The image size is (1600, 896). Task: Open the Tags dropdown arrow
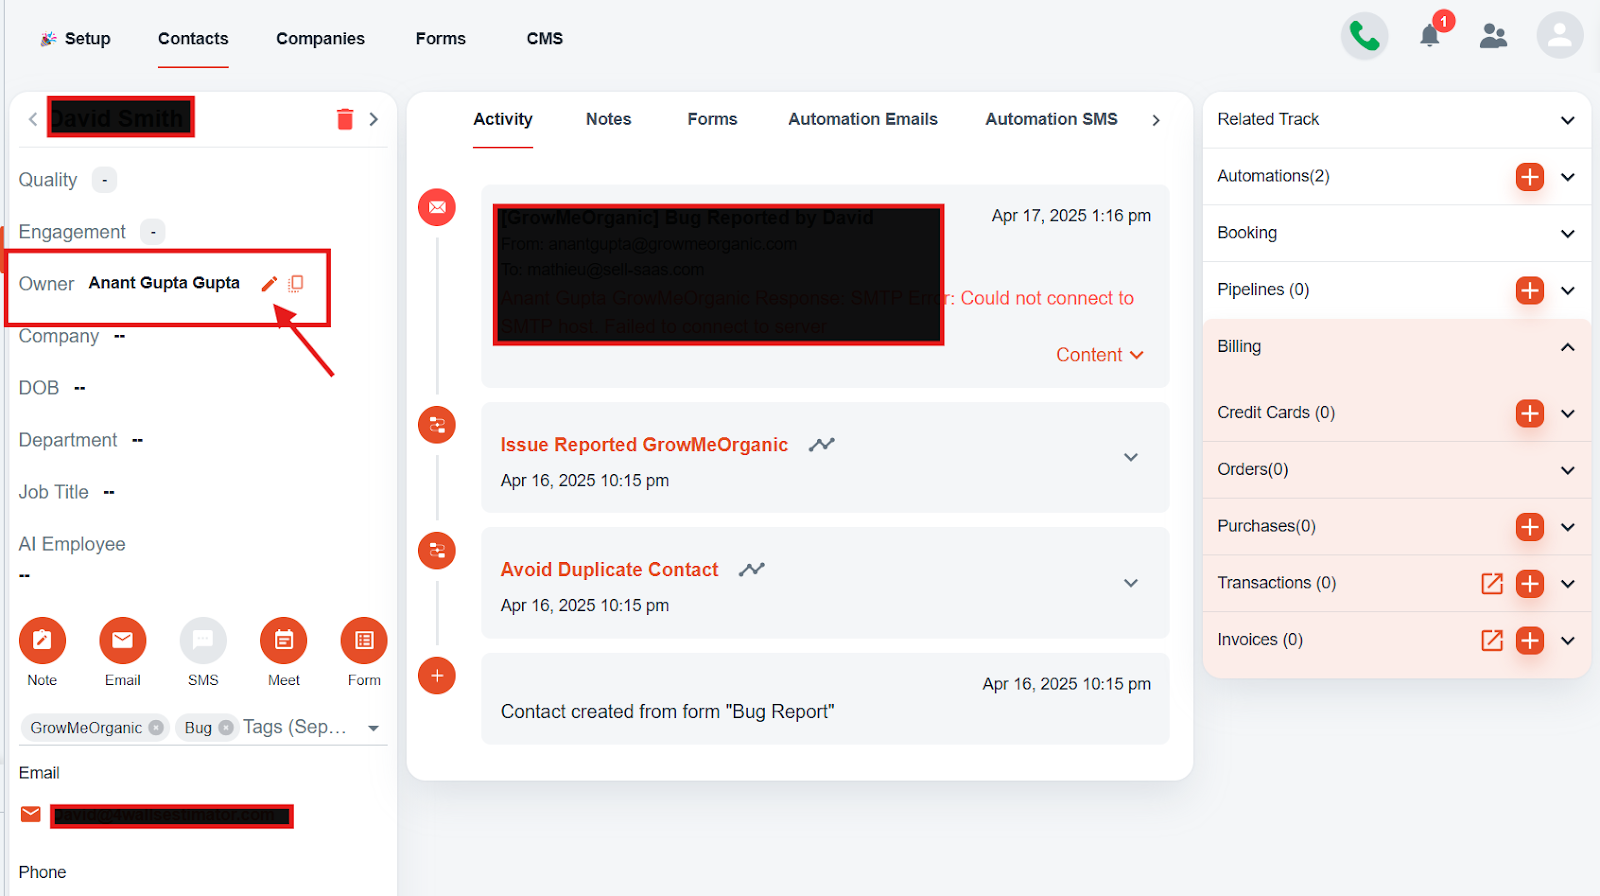pyautogui.click(x=374, y=728)
